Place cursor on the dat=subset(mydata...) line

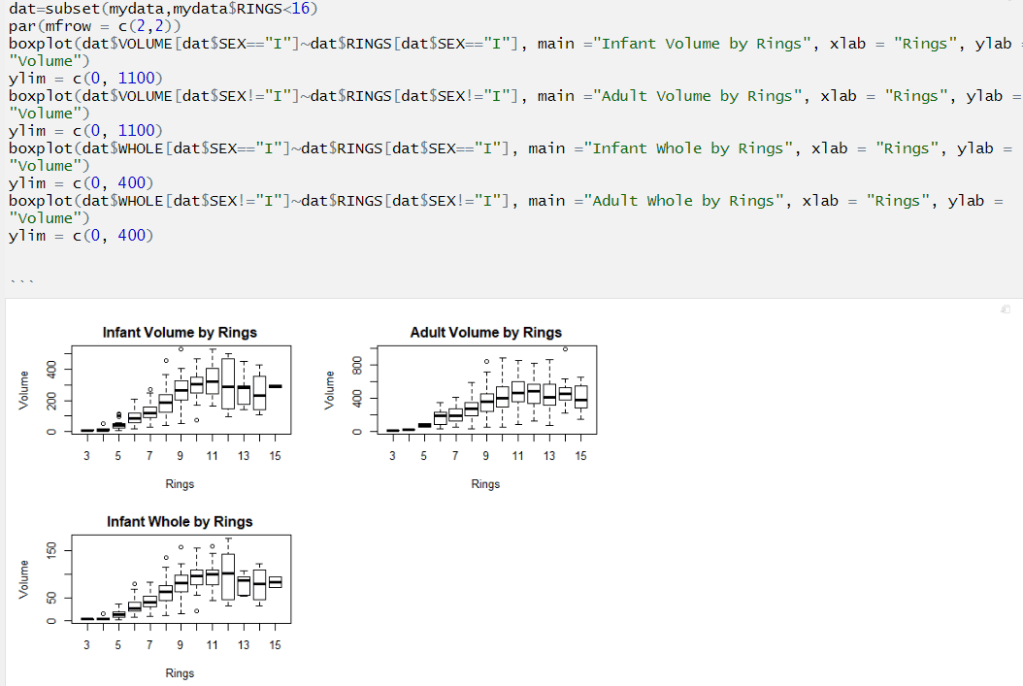(150, 8)
